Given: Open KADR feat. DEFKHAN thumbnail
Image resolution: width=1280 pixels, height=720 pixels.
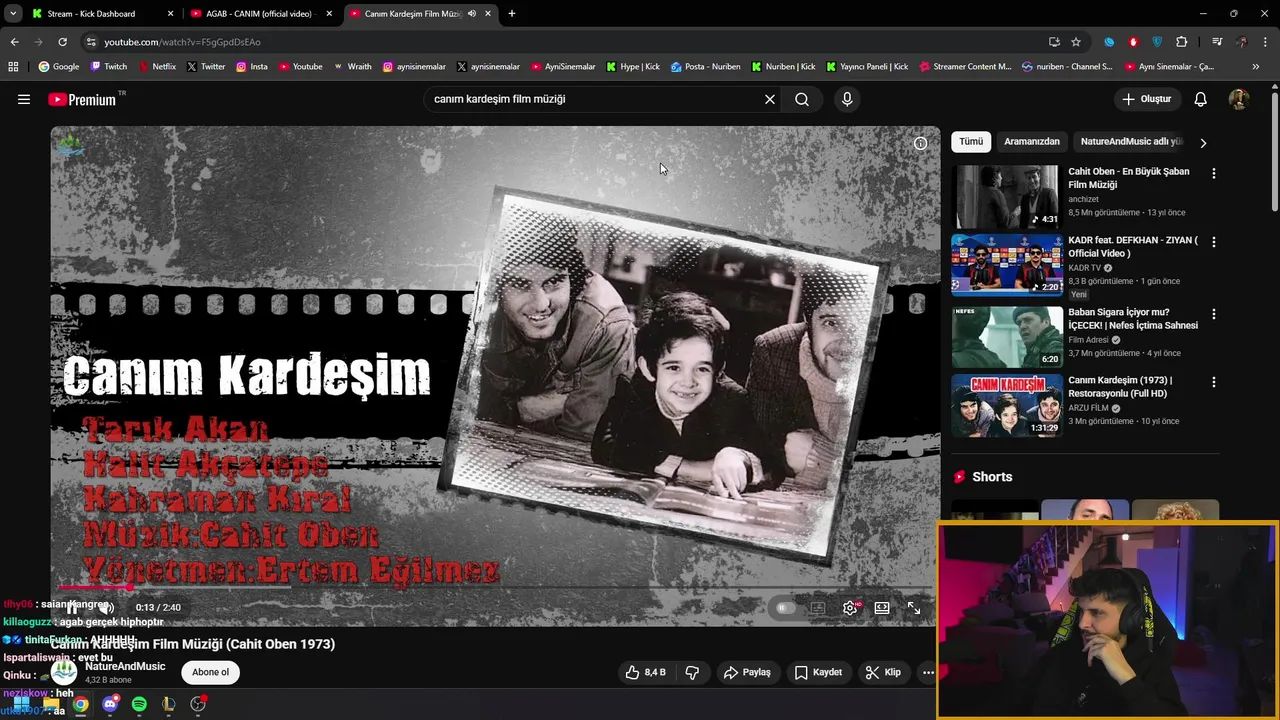Looking at the screenshot, I should [x=1006, y=265].
